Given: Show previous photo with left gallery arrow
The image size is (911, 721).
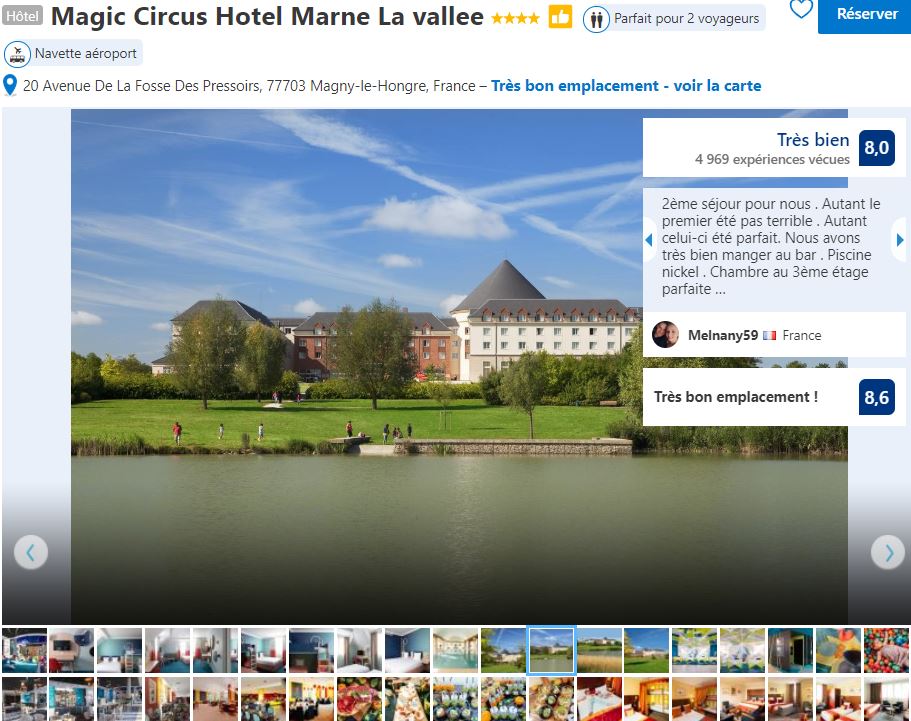Looking at the screenshot, I should [x=31, y=552].
